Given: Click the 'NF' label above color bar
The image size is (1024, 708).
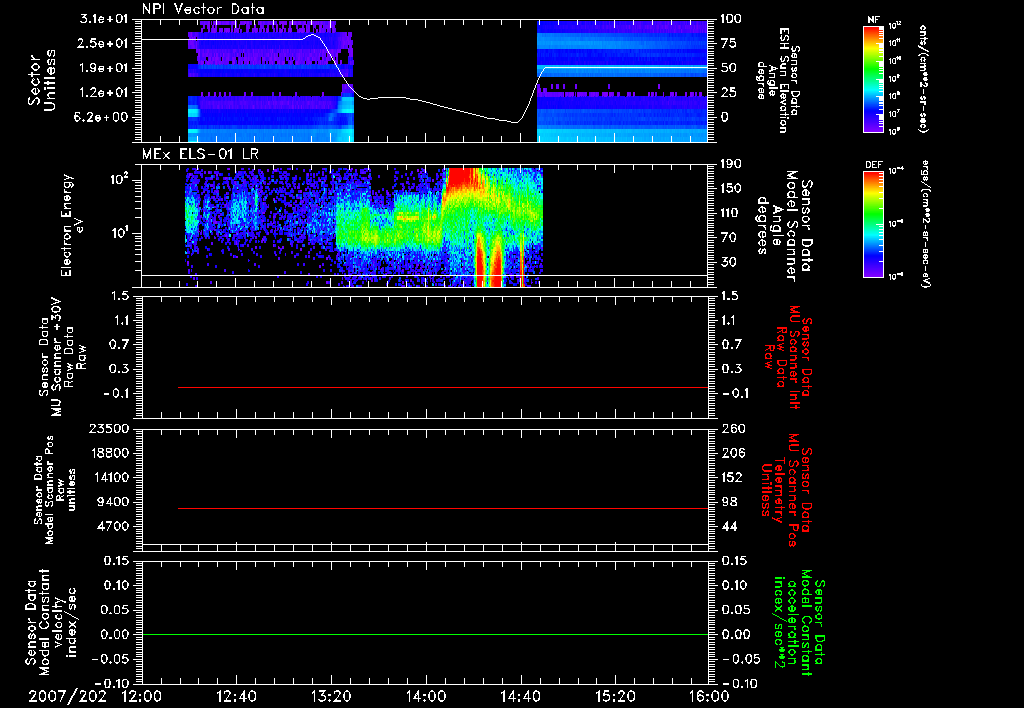Looking at the screenshot, I should (x=874, y=20).
